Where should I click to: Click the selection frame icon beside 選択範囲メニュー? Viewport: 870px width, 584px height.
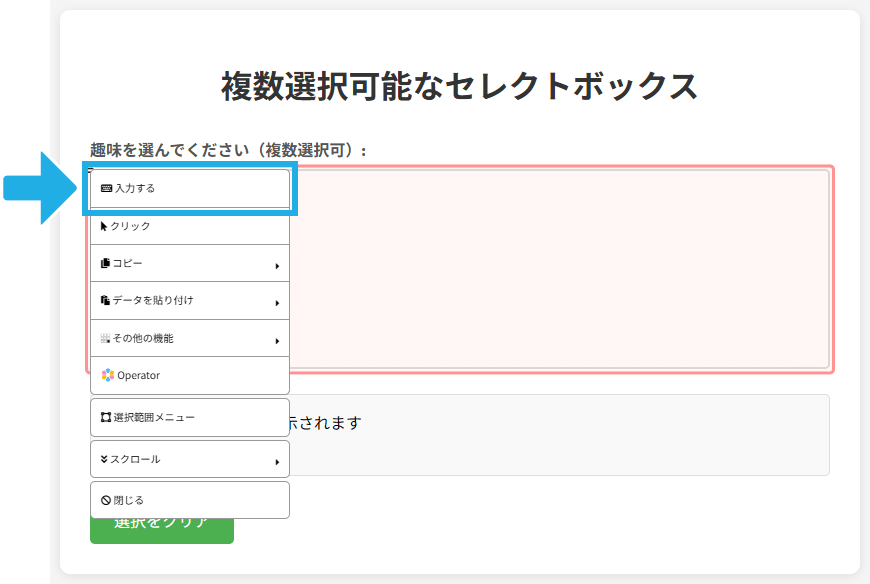(106, 417)
